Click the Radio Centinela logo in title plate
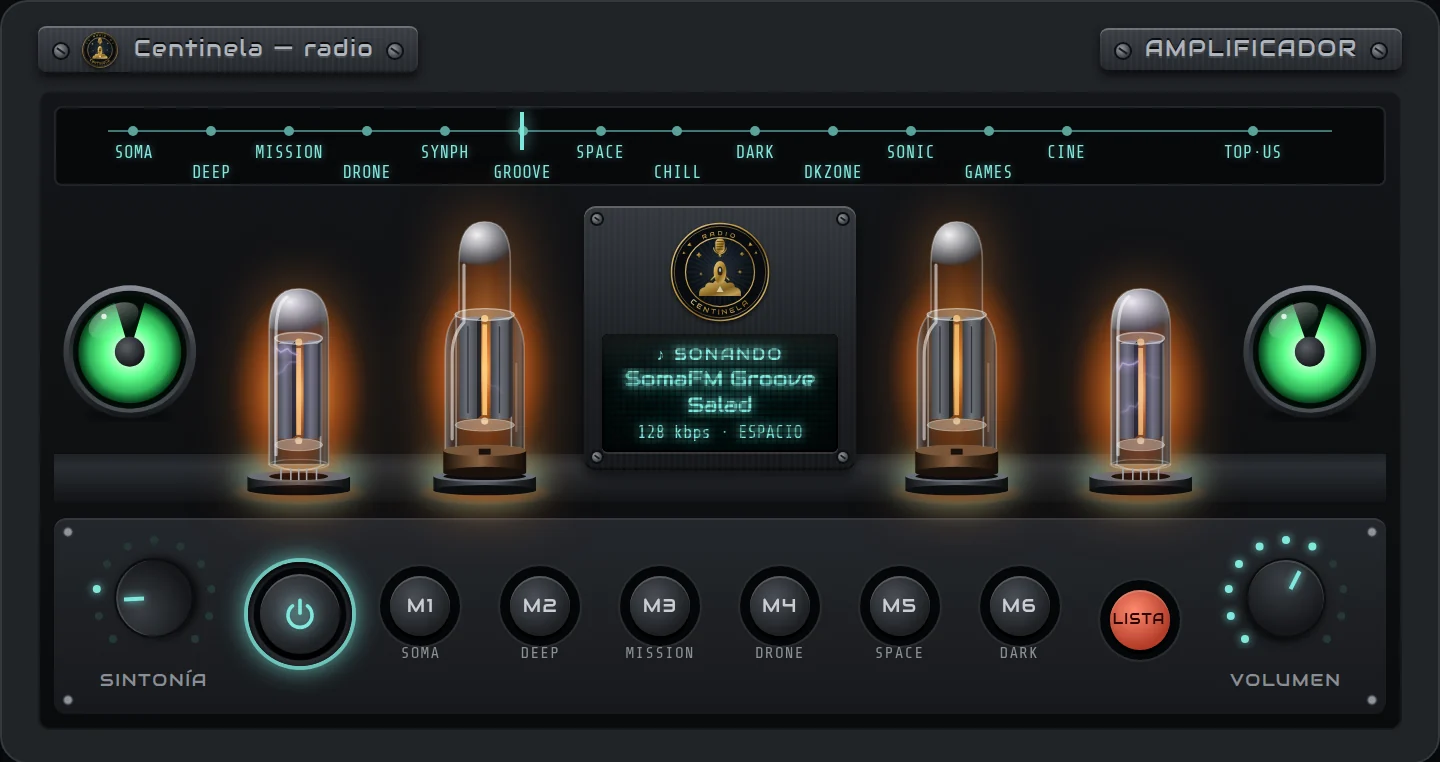The image size is (1440, 762). click(100, 49)
